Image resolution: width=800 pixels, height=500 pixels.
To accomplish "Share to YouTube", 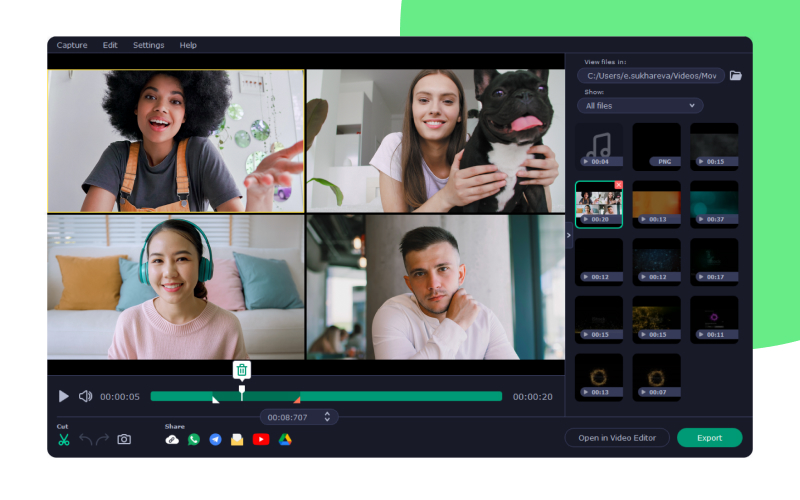I will pyautogui.click(x=261, y=439).
